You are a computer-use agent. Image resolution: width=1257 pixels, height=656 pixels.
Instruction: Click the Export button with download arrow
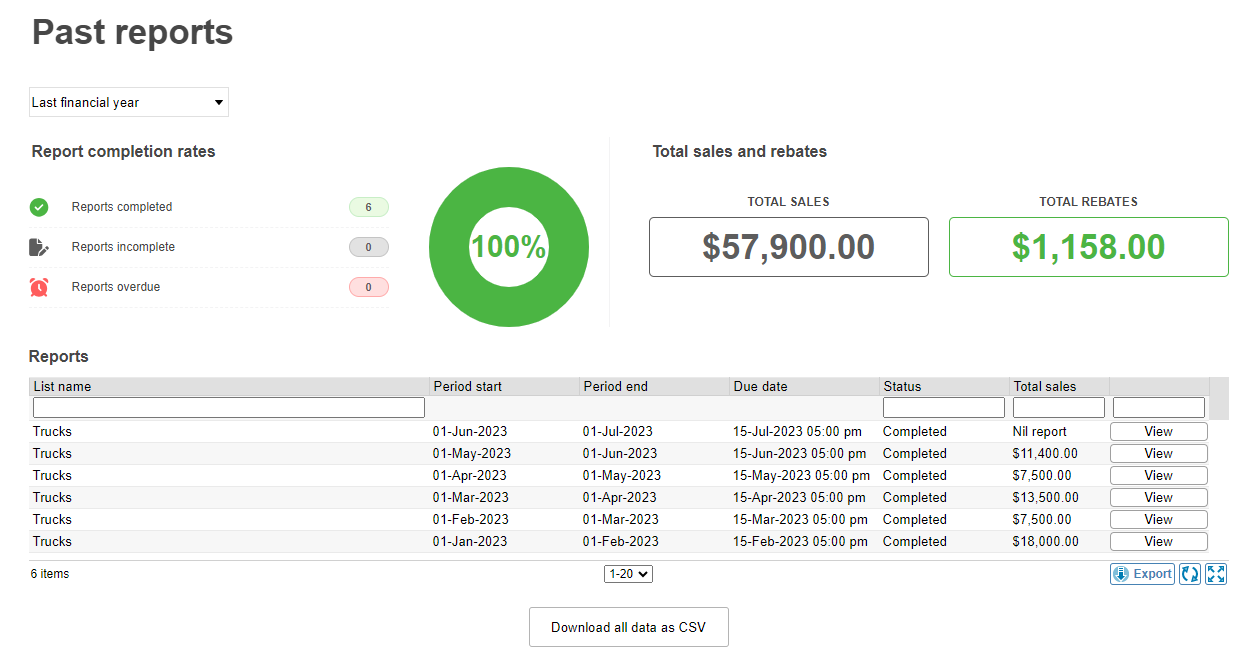click(x=1142, y=574)
